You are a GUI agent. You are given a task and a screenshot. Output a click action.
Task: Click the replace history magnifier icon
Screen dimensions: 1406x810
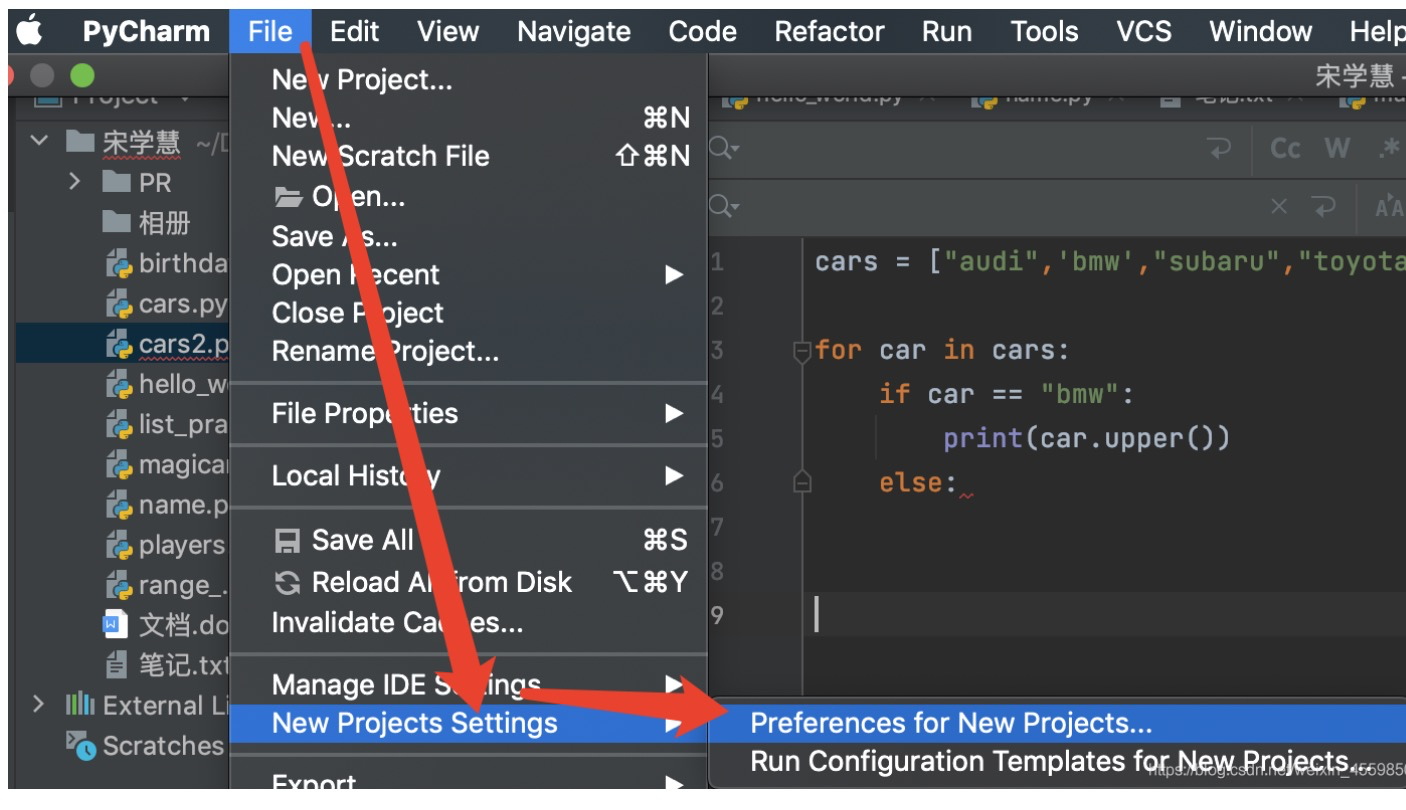pyautogui.click(x=724, y=207)
